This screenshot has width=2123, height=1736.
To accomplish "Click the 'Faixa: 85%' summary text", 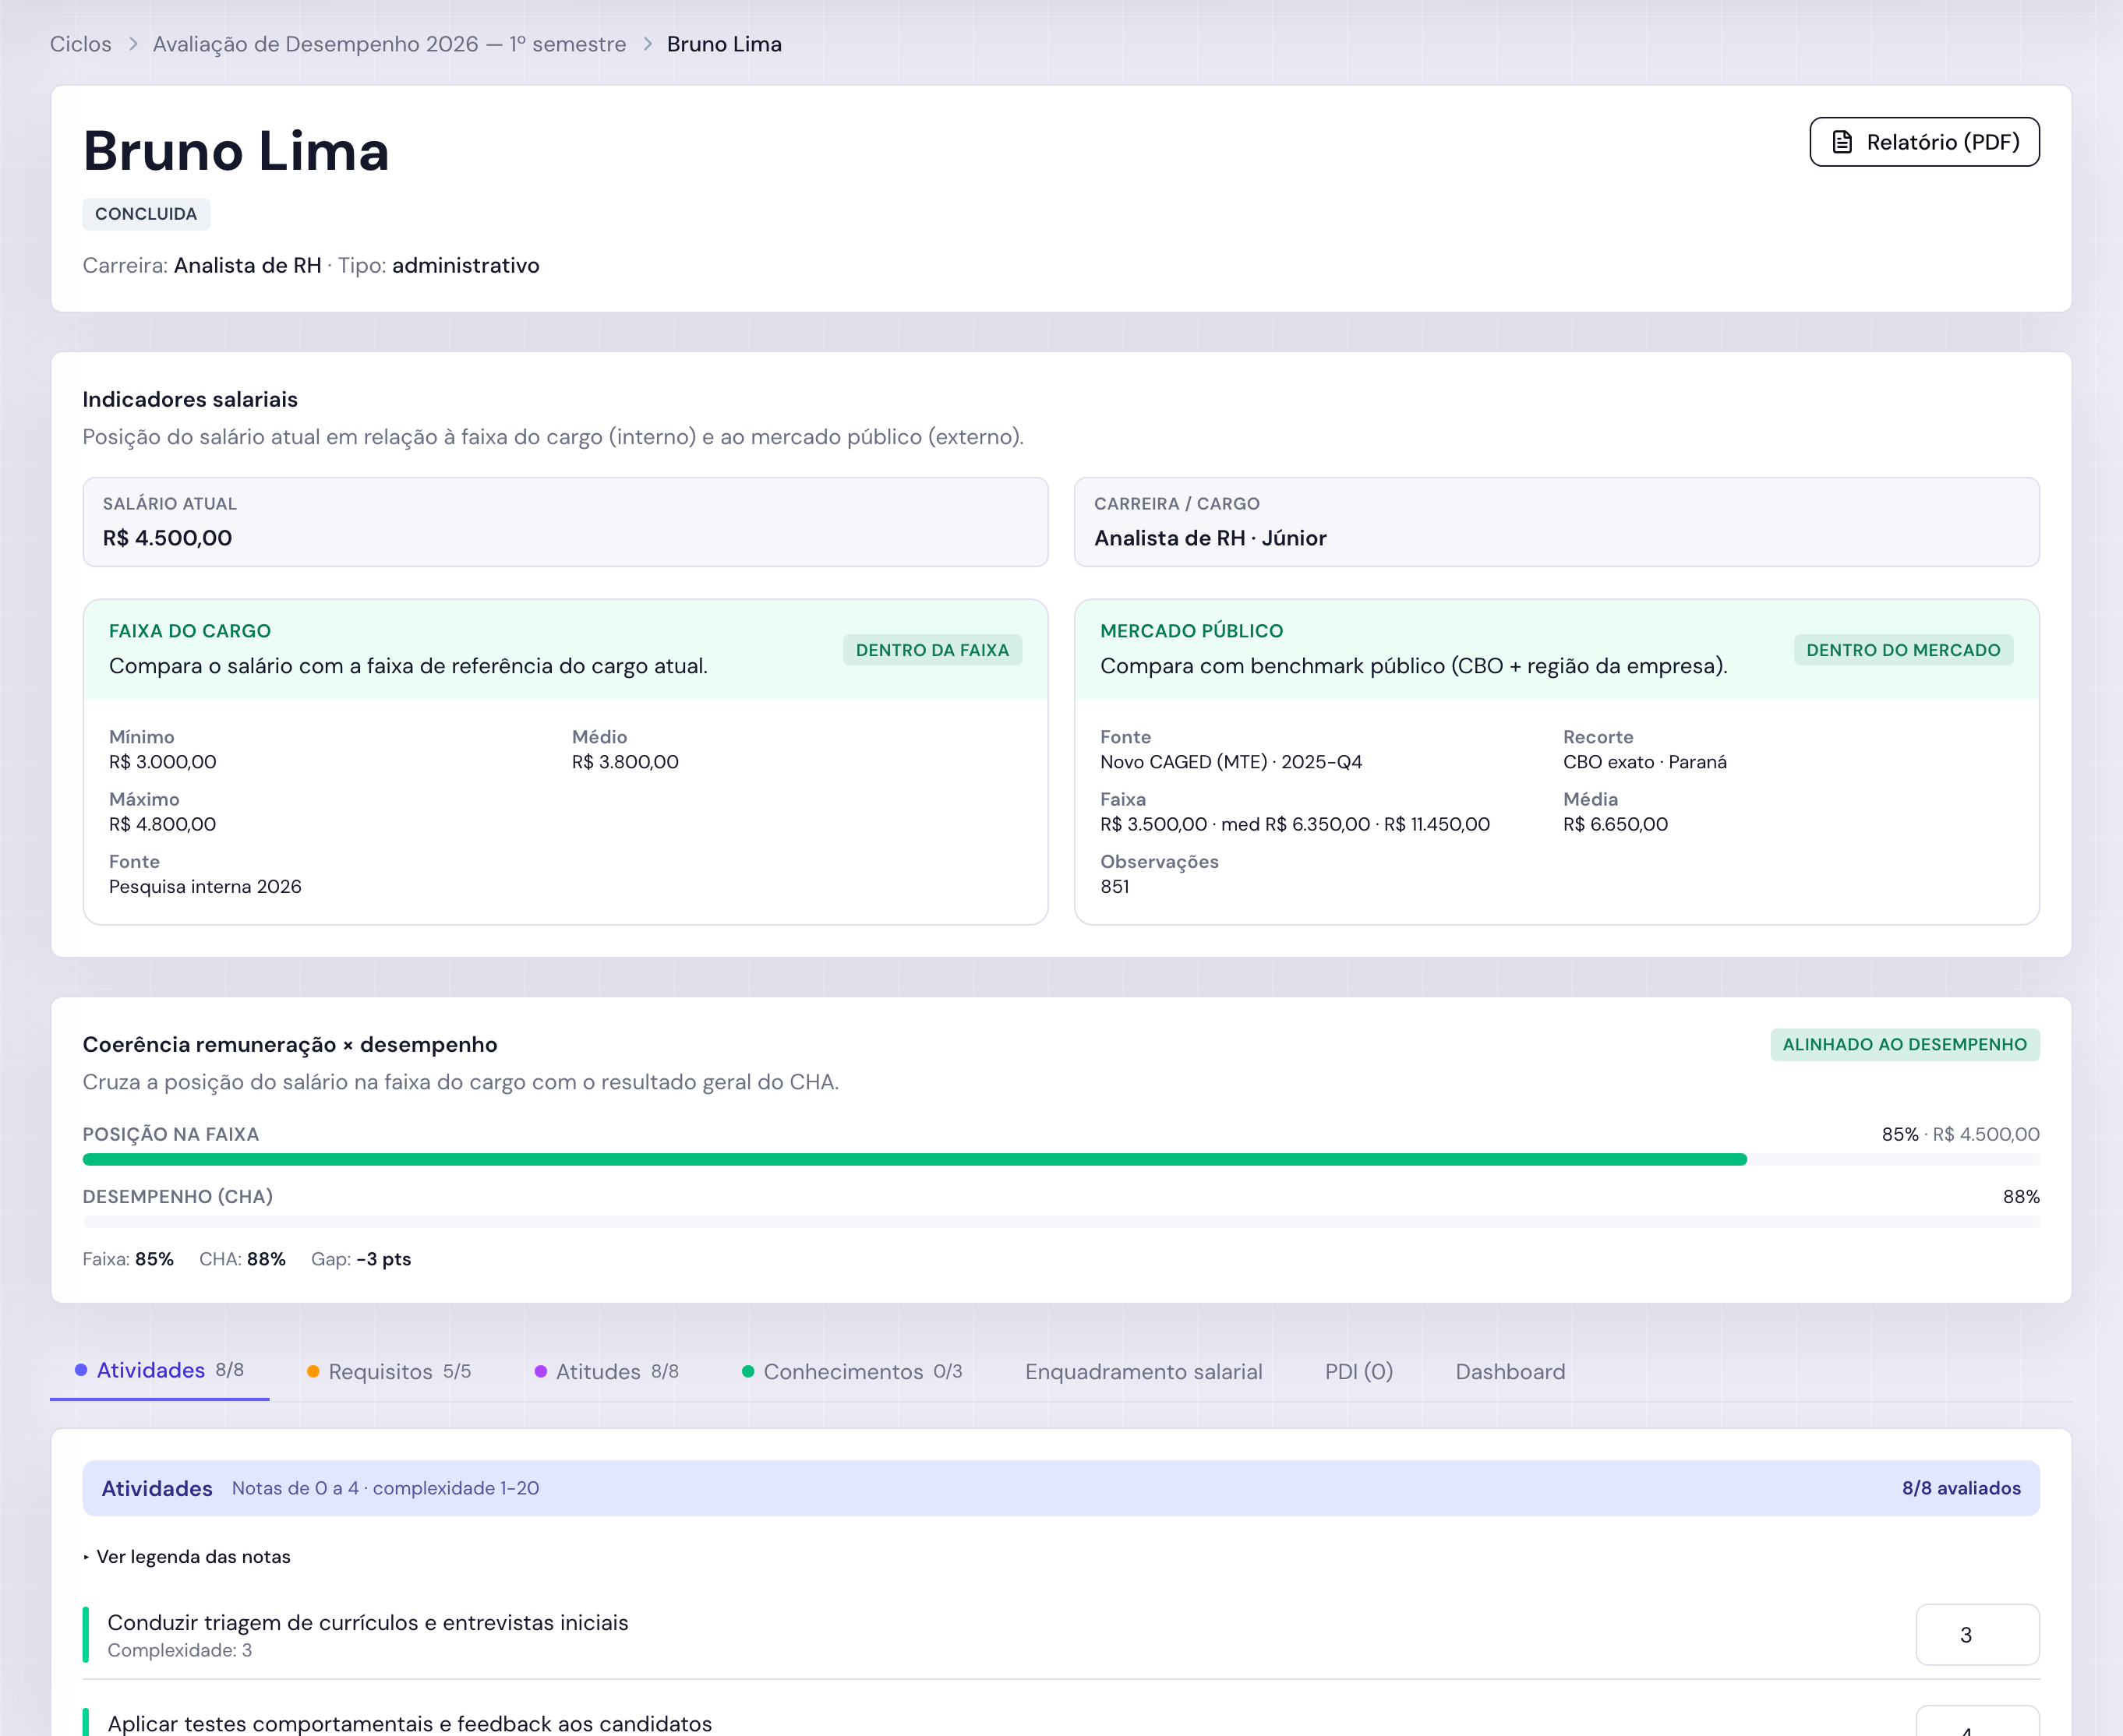I will click(128, 1259).
